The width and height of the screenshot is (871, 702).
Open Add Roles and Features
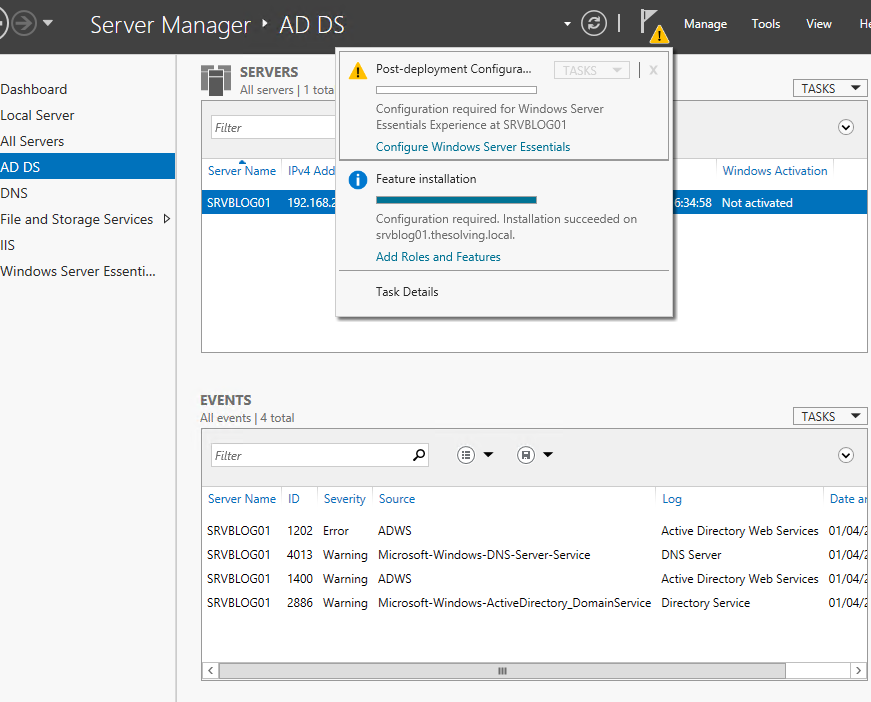tap(438, 256)
